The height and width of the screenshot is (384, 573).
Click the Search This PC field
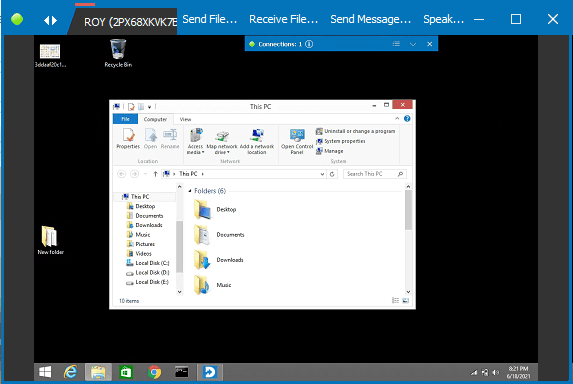click(x=375, y=174)
